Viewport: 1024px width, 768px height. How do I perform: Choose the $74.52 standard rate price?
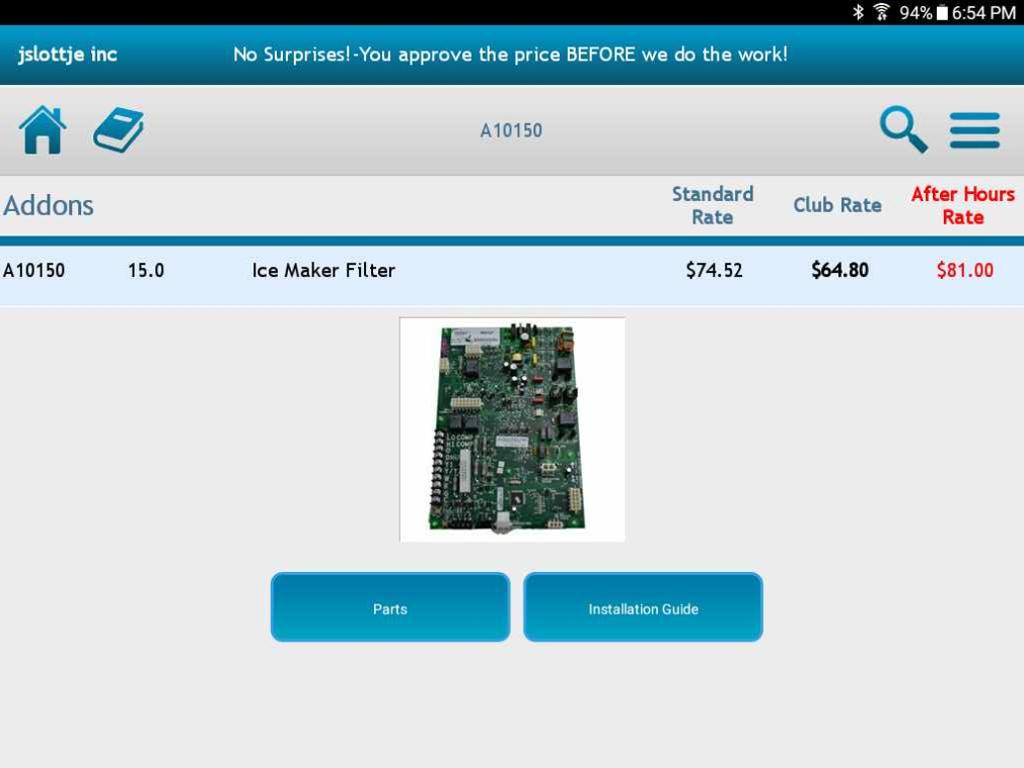click(x=714, y=270)
